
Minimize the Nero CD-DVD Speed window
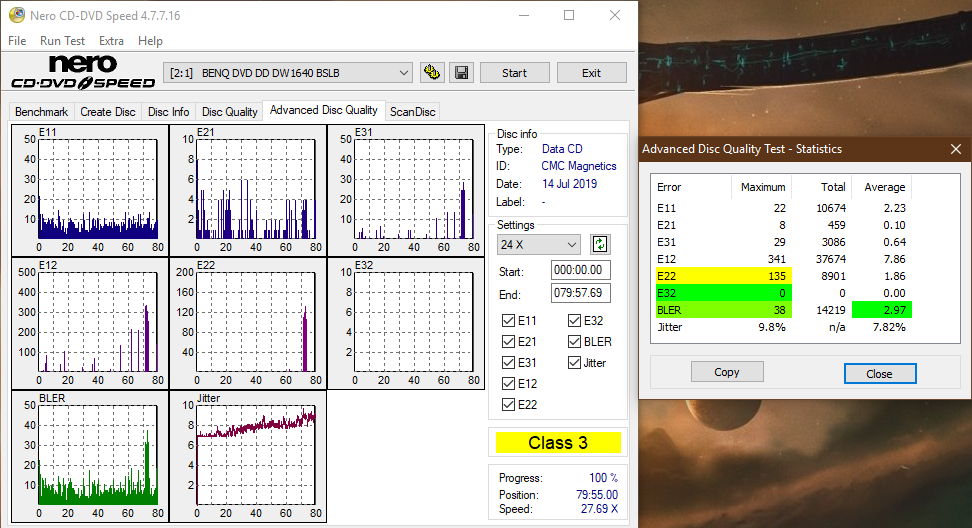pos(524,15)
